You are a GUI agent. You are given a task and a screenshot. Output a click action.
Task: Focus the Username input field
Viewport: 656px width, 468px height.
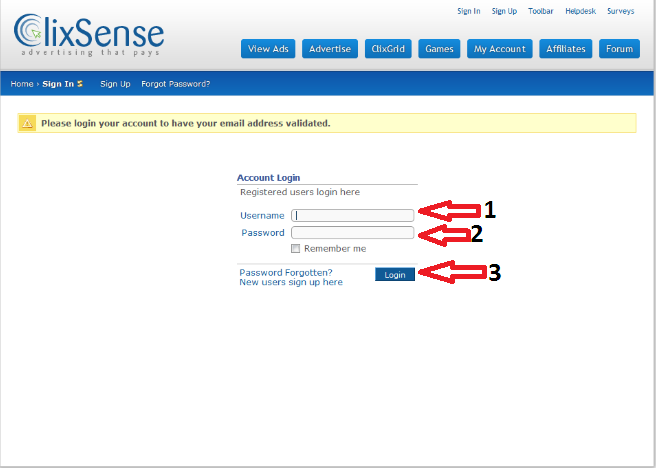pos(353,215)
